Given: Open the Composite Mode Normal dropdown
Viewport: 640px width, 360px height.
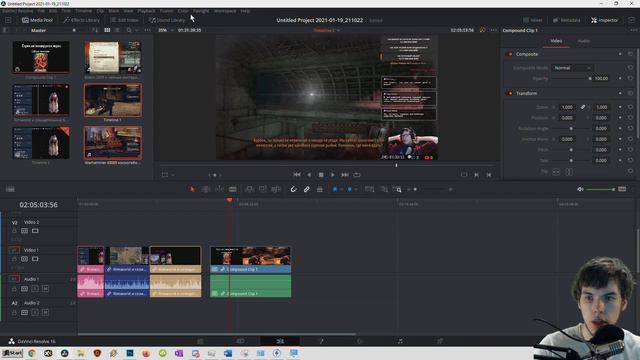Looking at the screenshot, I should click(x=572, y=68).
